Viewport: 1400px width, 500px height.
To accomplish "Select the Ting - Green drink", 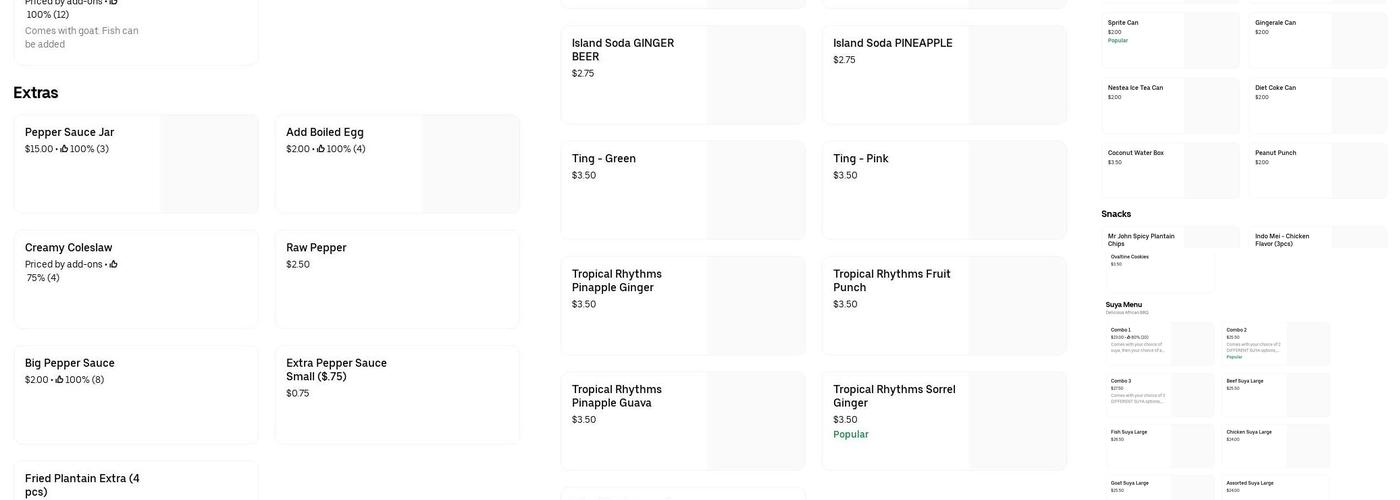I will click(x=682, y=190).
